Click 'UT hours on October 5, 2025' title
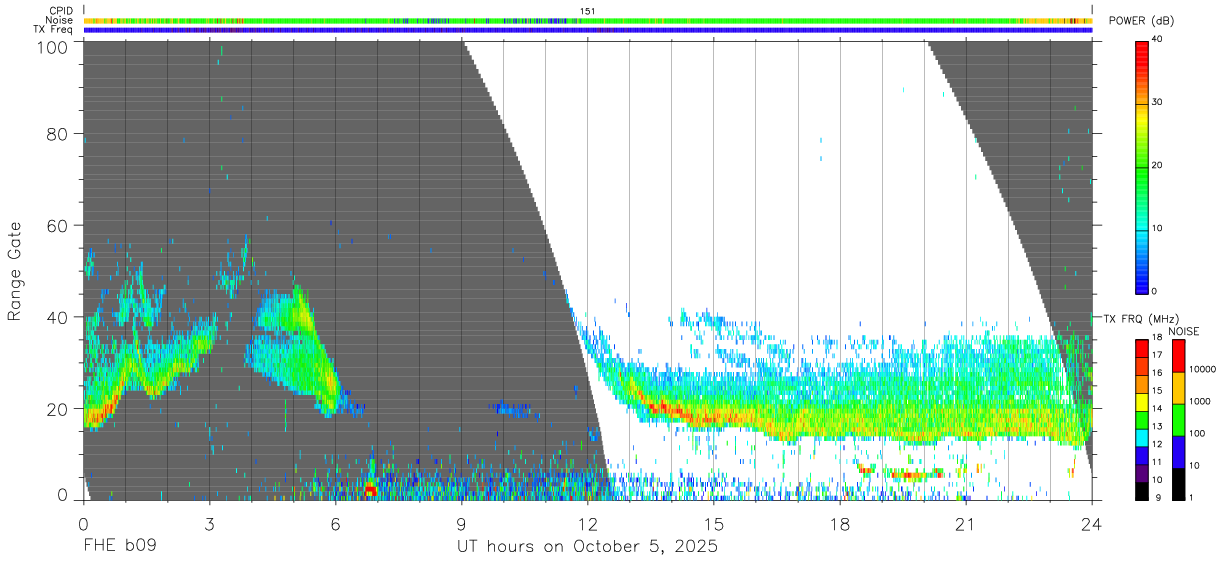The width and height of the screenshot is (1228, 567). 587,547
